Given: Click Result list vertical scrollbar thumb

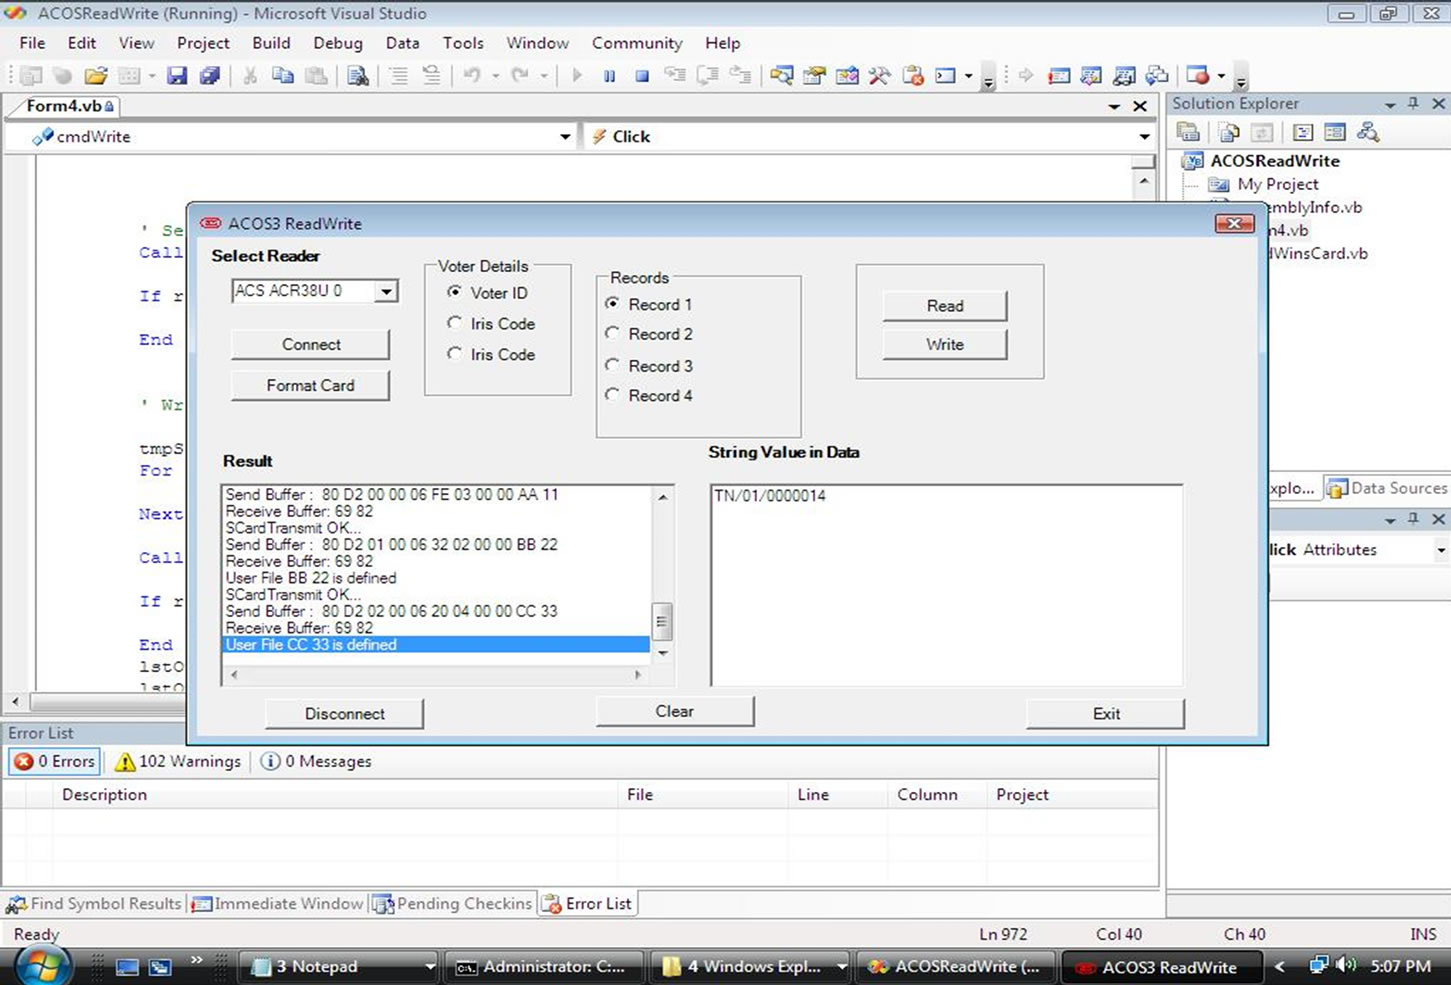Looking at the screenshot, I should (661, 621).
